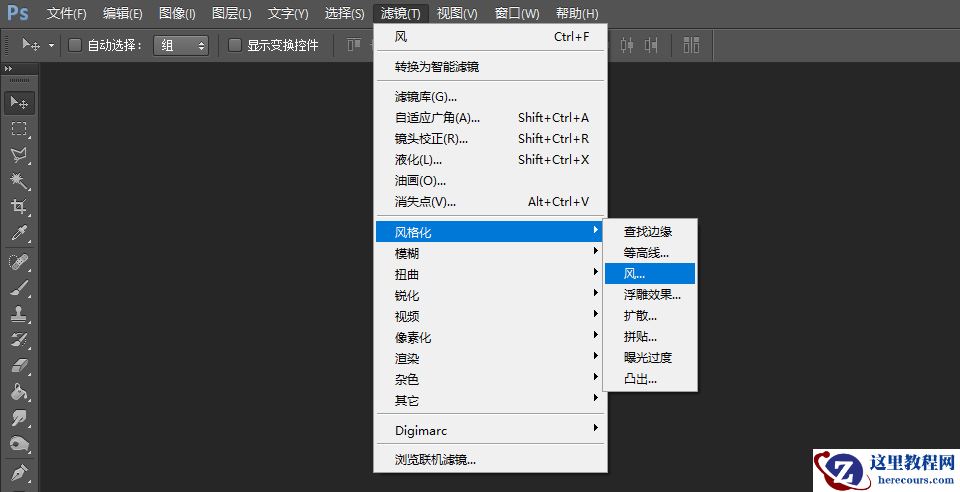Open the 选择(S) menu
Image resolution: width=960 pixels, height=492 pixels.
(345, 13)
